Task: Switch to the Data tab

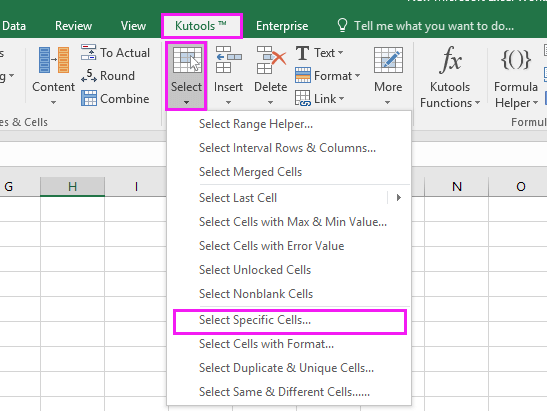Action: [14, 26]
